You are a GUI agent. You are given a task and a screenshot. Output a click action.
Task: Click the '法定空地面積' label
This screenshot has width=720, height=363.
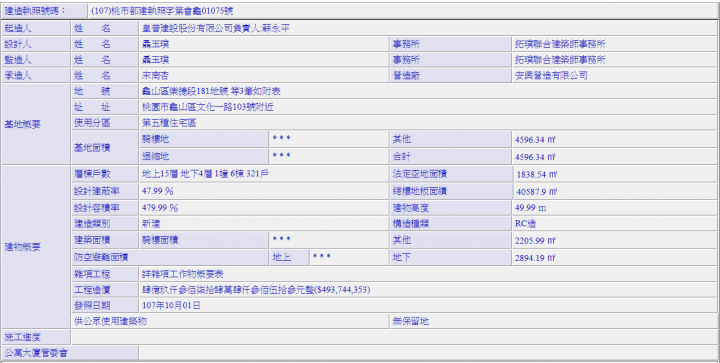[420, 174]
